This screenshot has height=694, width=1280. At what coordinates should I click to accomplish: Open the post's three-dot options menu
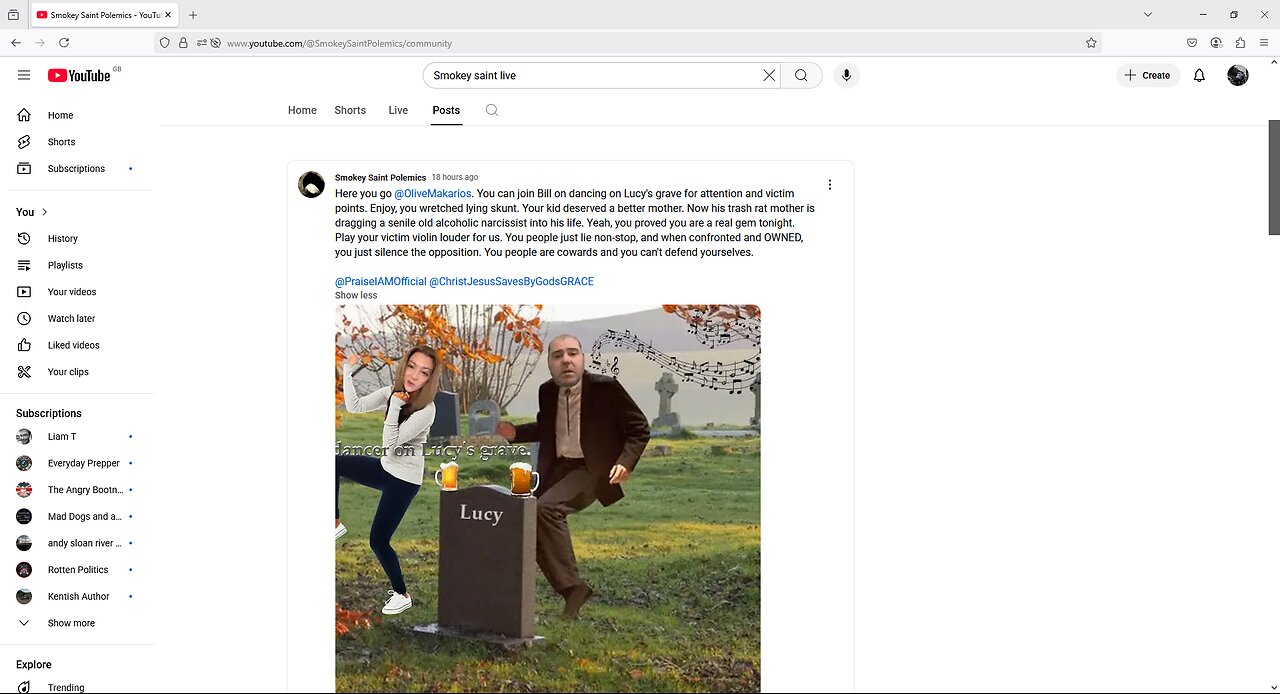829,184
